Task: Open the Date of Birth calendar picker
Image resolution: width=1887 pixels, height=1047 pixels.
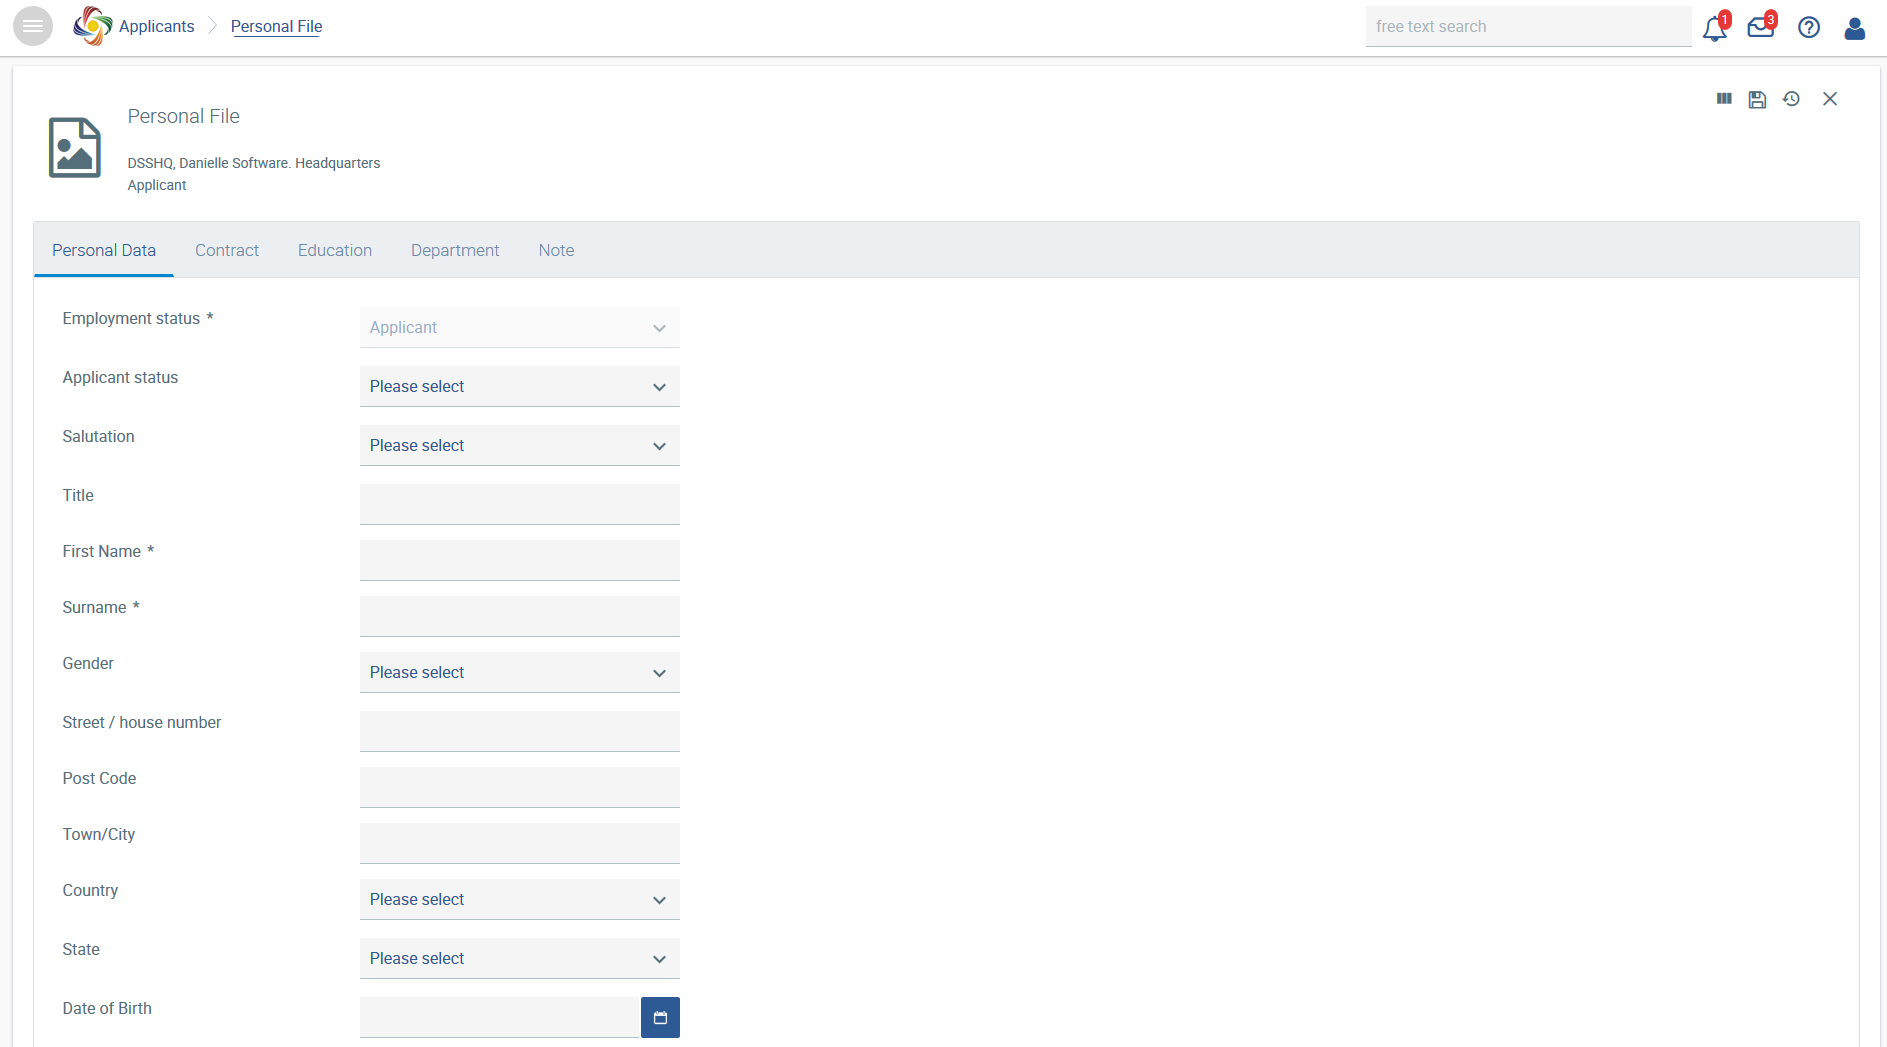Action: click(660, 1017)
